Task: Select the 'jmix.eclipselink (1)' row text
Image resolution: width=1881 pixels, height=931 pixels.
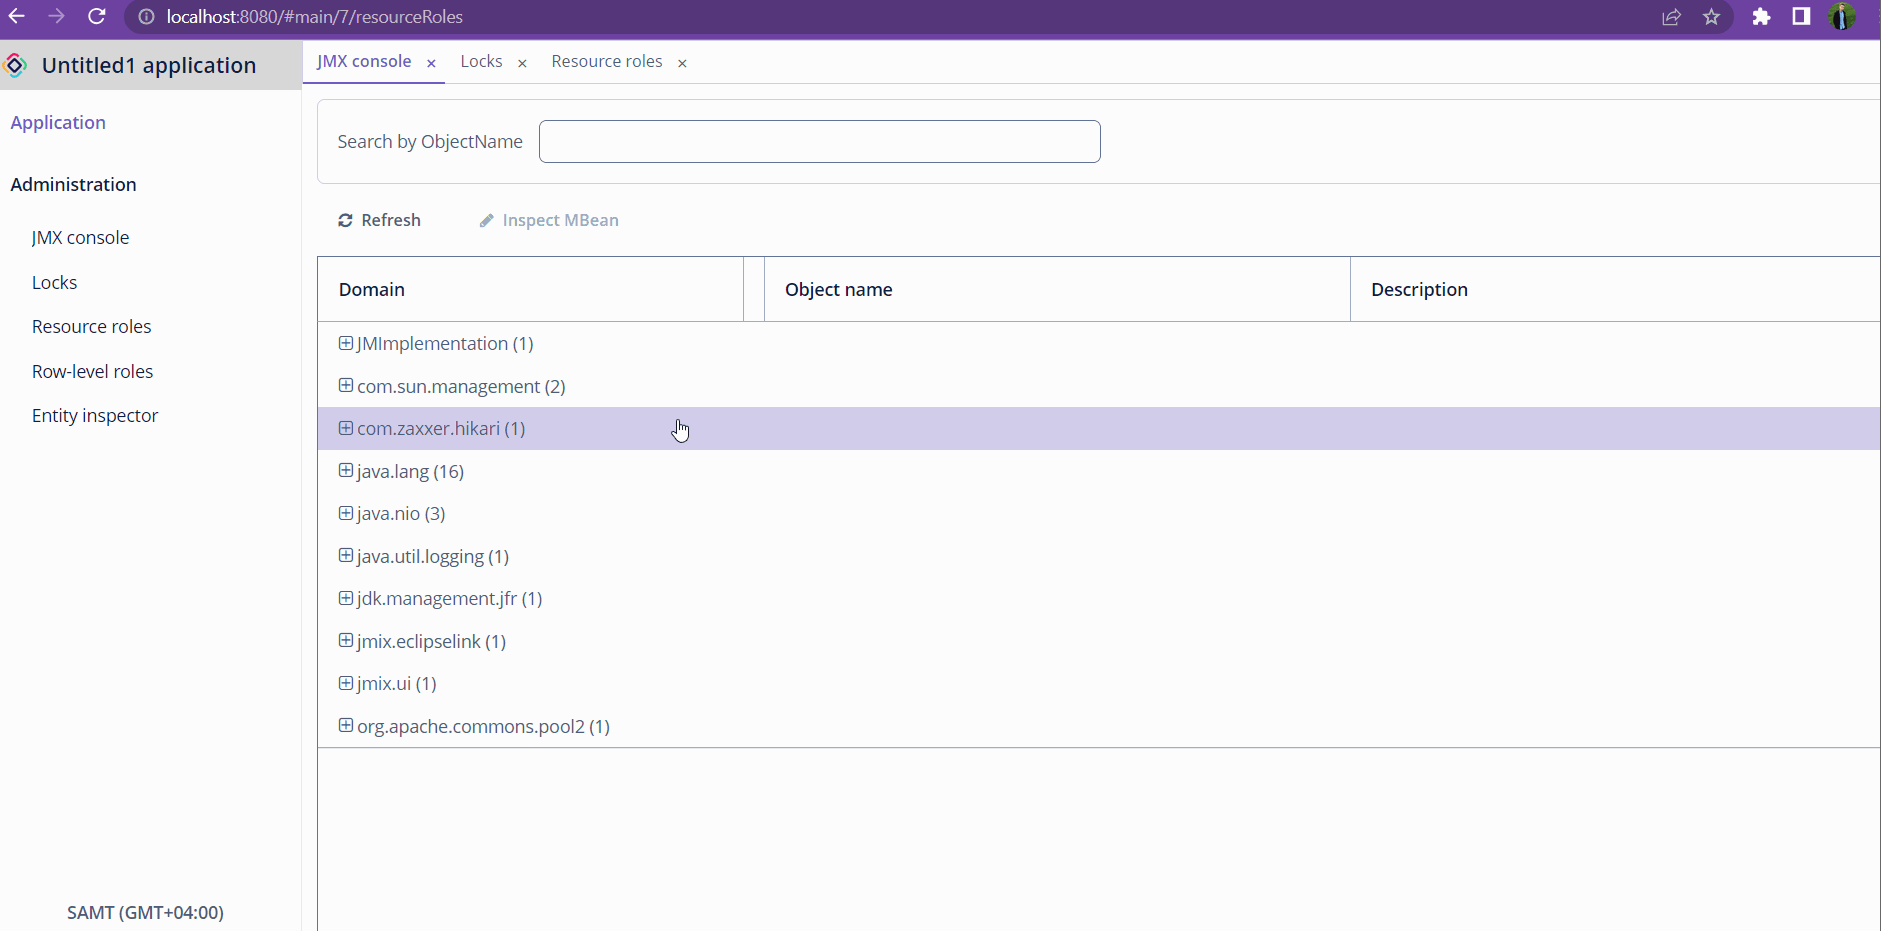Action: click(432, 642)
